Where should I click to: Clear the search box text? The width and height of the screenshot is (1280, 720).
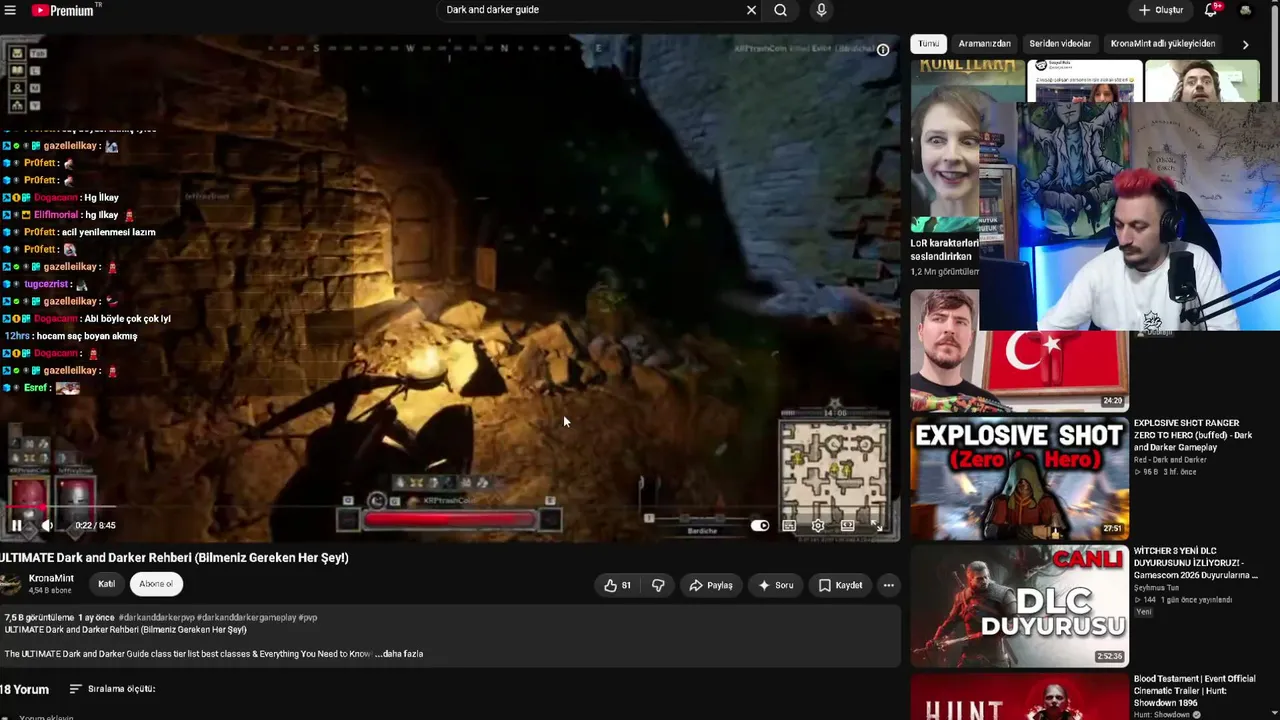(x=751, y=10)
